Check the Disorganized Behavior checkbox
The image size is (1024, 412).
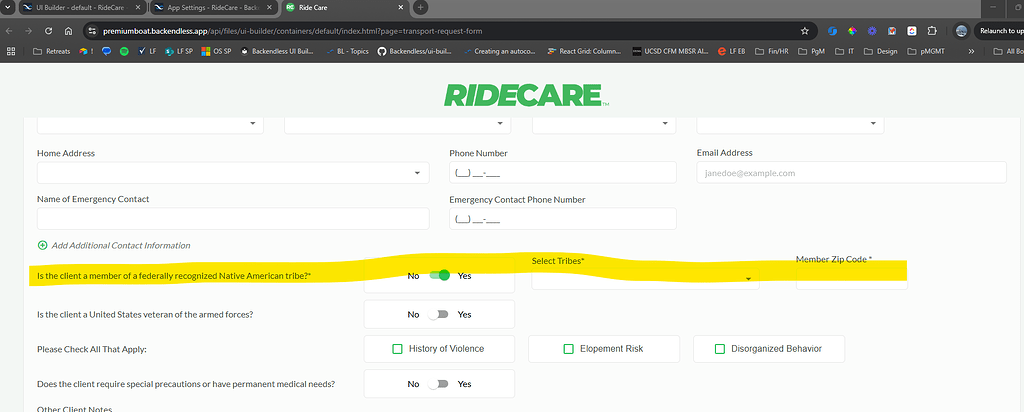coord(719,349)
